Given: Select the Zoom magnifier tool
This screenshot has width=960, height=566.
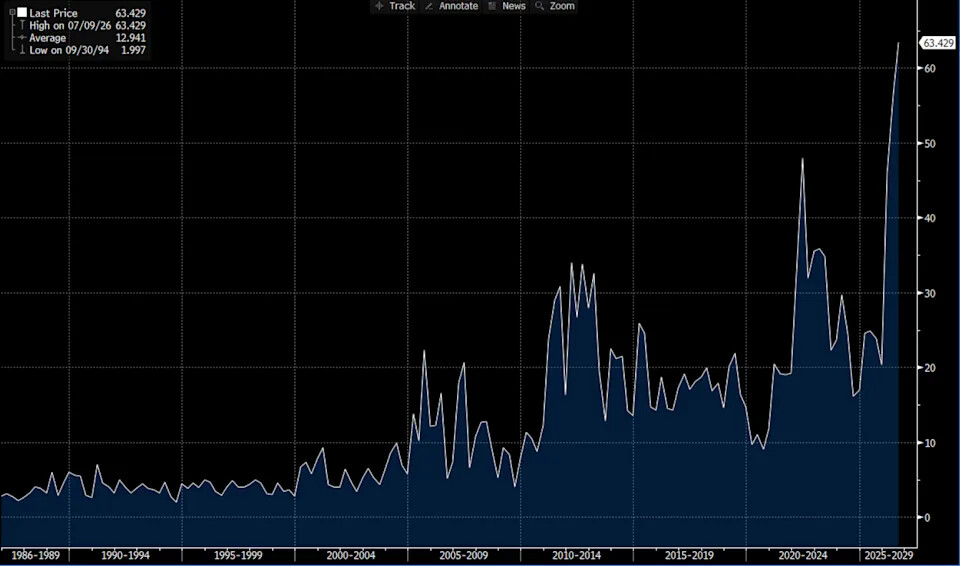Looking at the screenshot, I should (555, 6).
